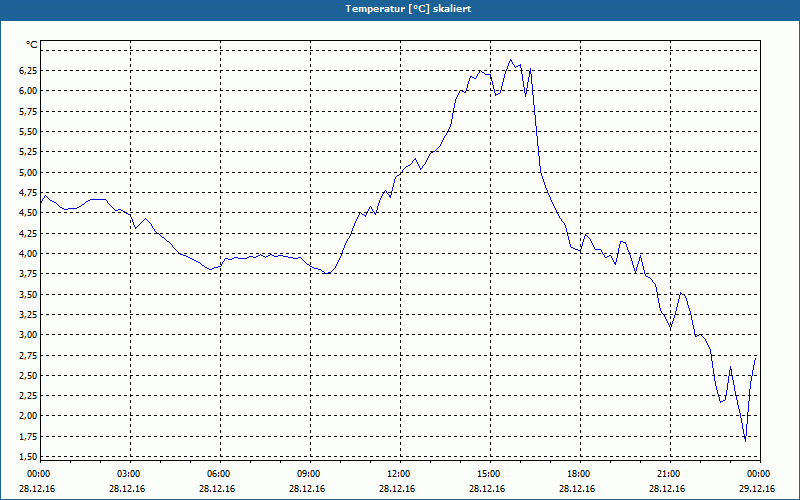This screenshot has height=500, width=800.
Task: Click the °C unit label atop the y-axis
Action: click(32, 45)
